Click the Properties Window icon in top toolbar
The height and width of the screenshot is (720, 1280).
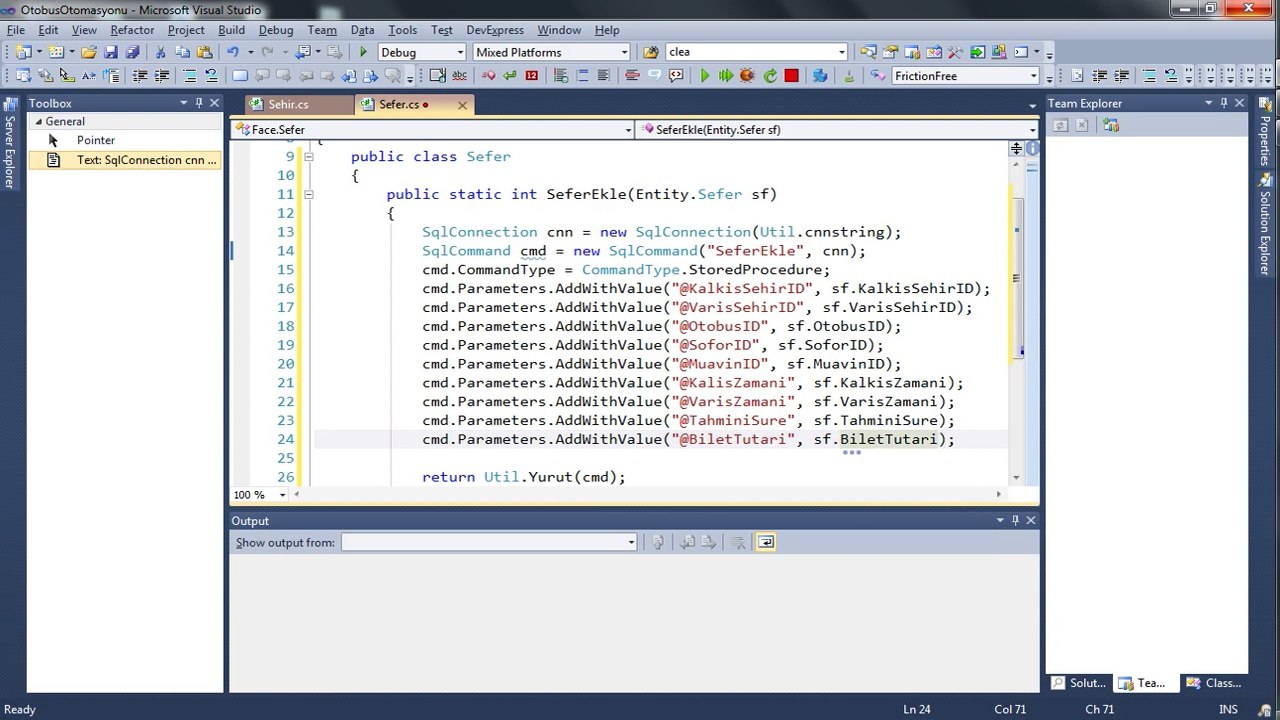pos(890,52)
